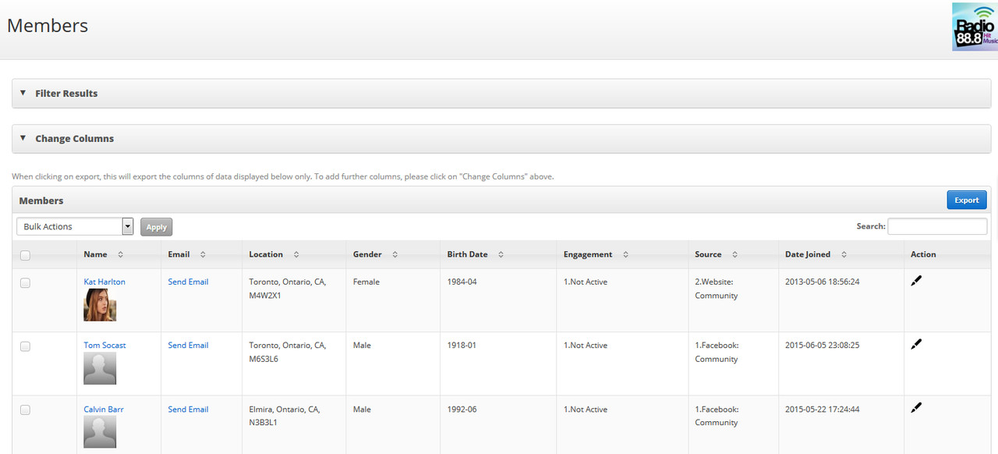Viewport: 998px width, 454px height.
Task: Check the select-all checkbox in header
Action: pyautogui.click(x=25, y=255)
